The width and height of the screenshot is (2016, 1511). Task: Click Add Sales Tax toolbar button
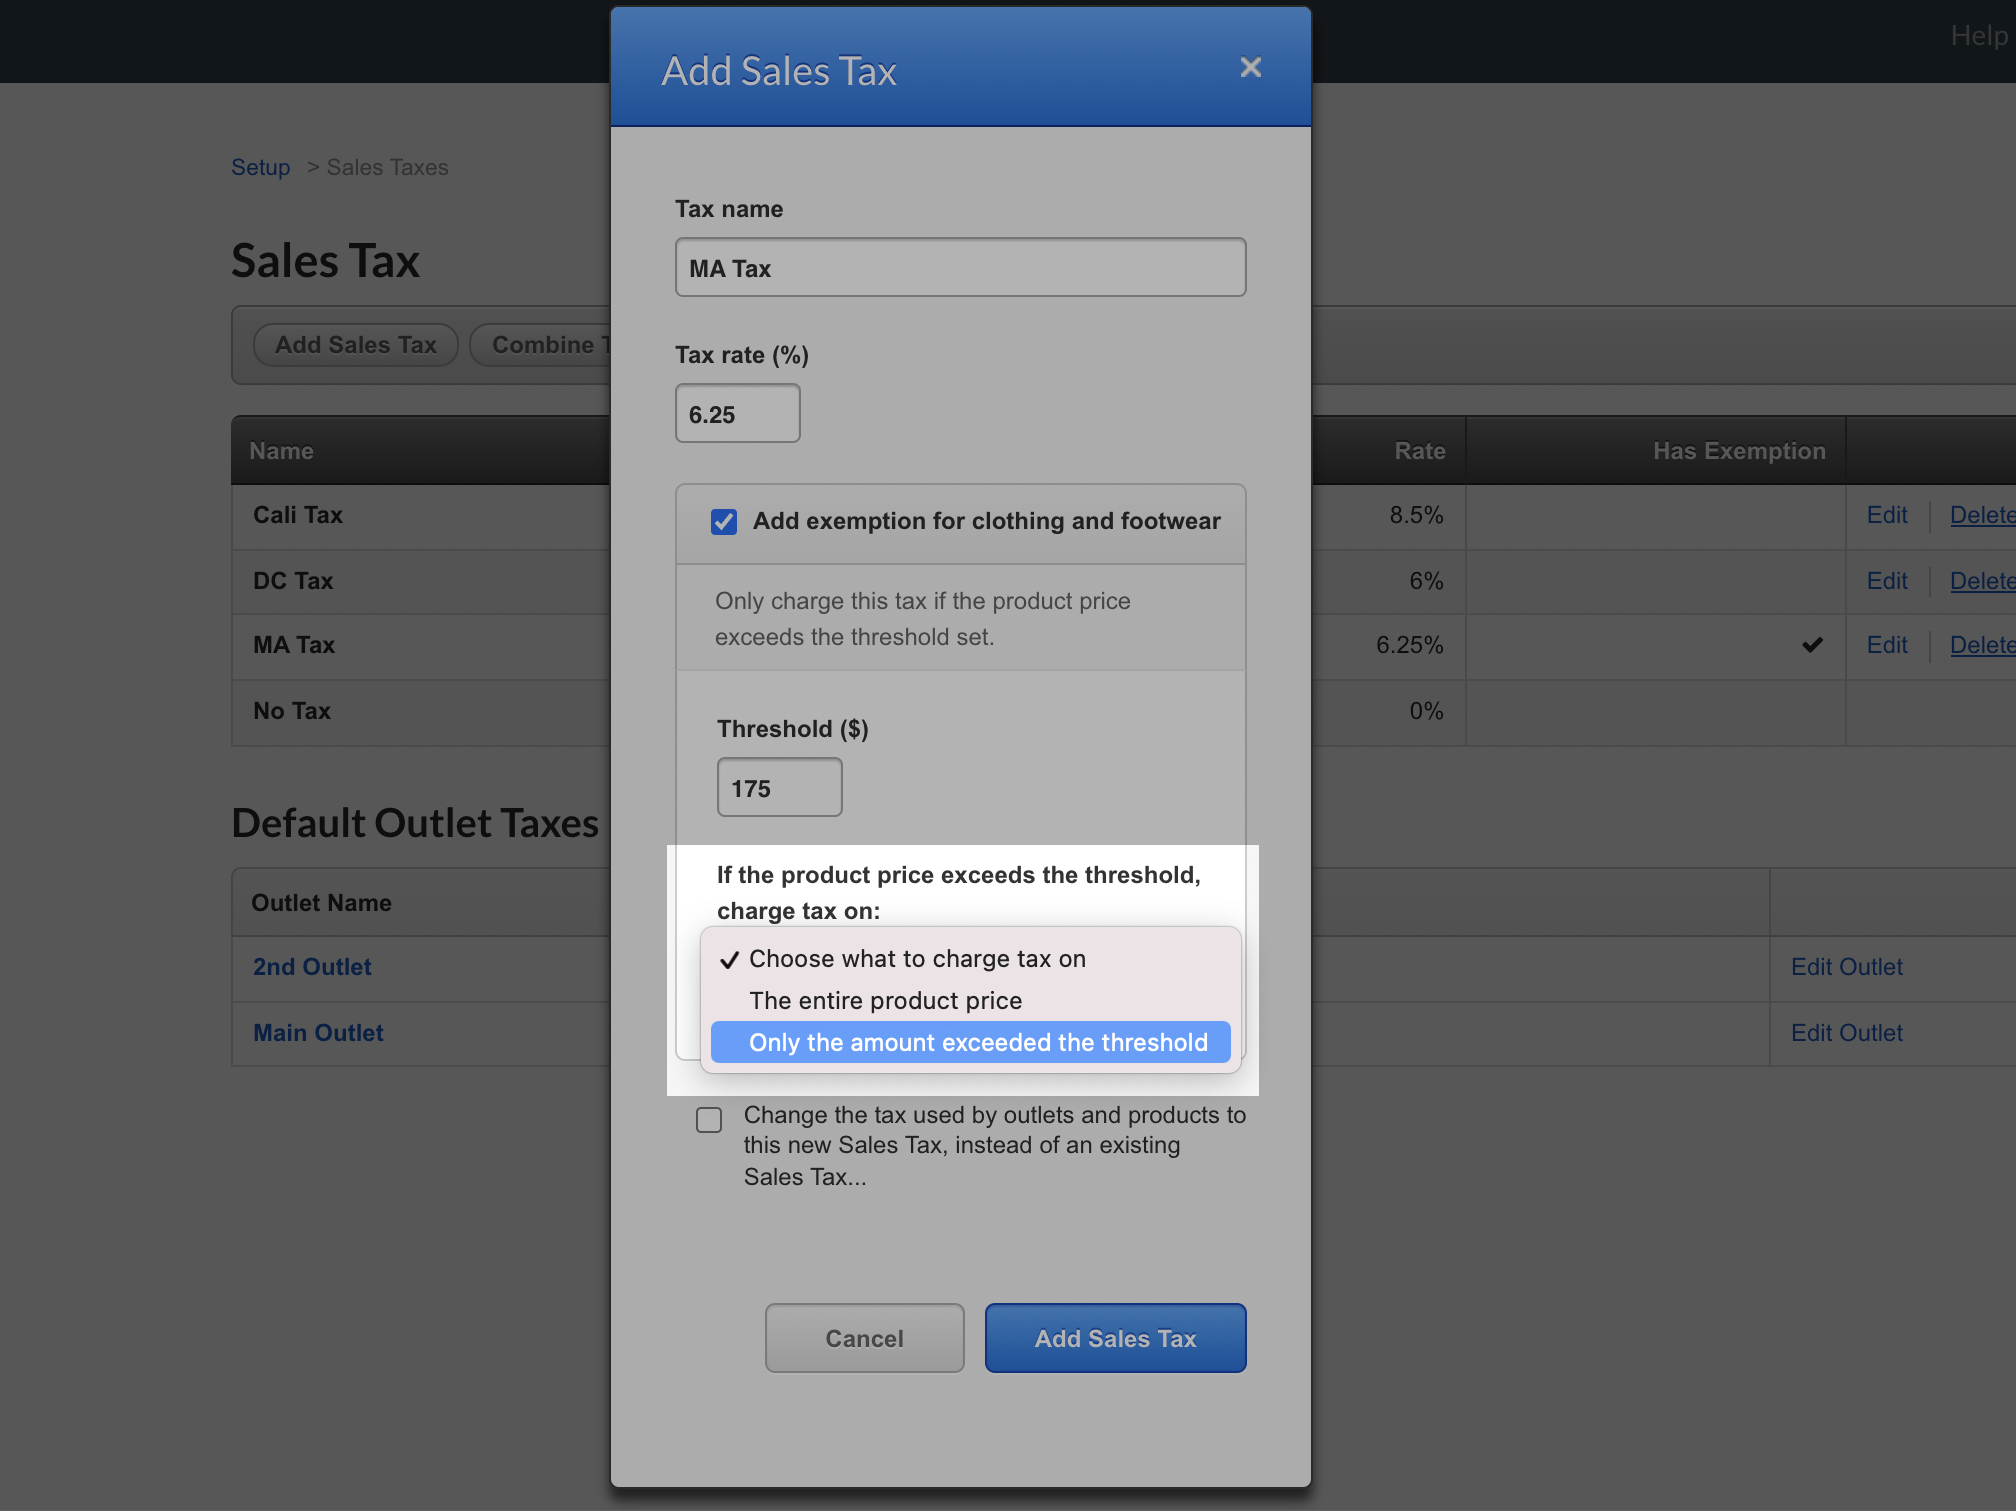pyautogui.click(x=355, y=345)
